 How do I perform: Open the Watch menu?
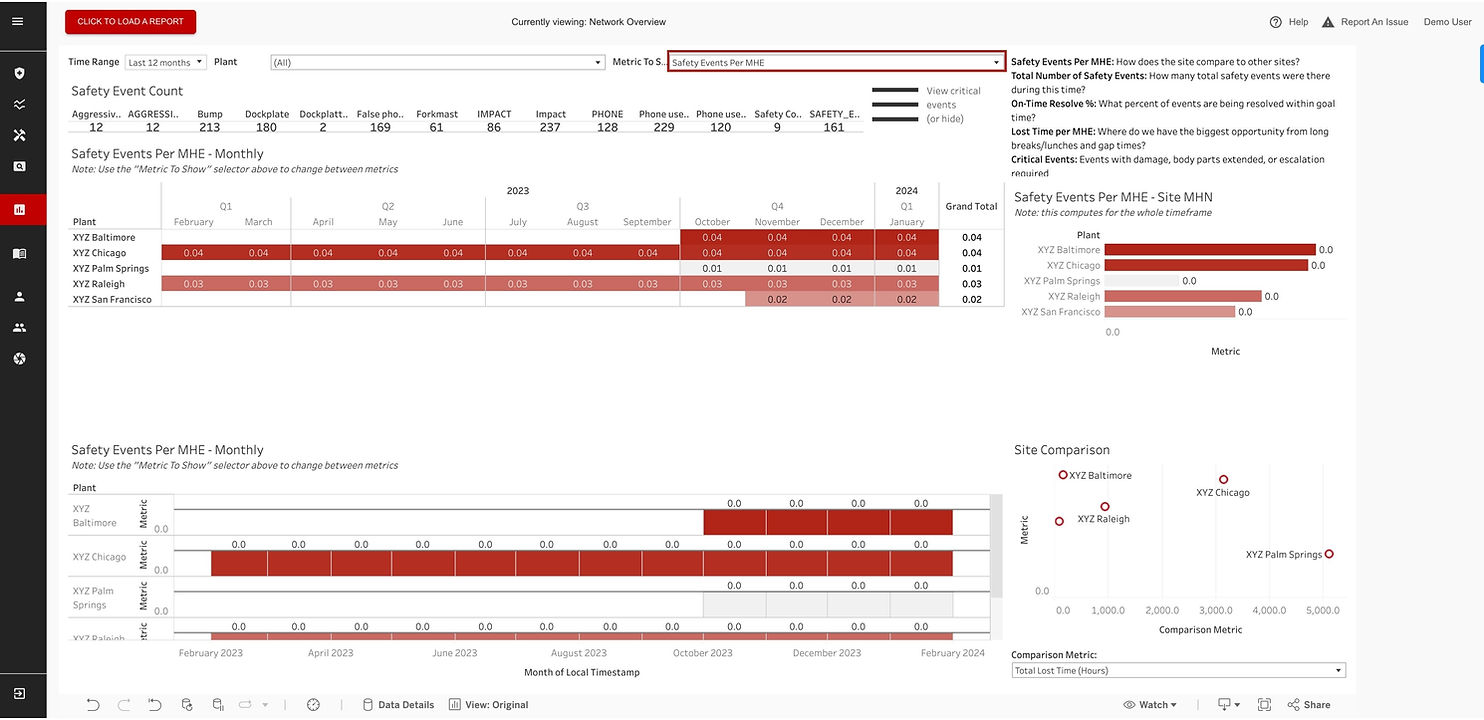(1150, 705)
